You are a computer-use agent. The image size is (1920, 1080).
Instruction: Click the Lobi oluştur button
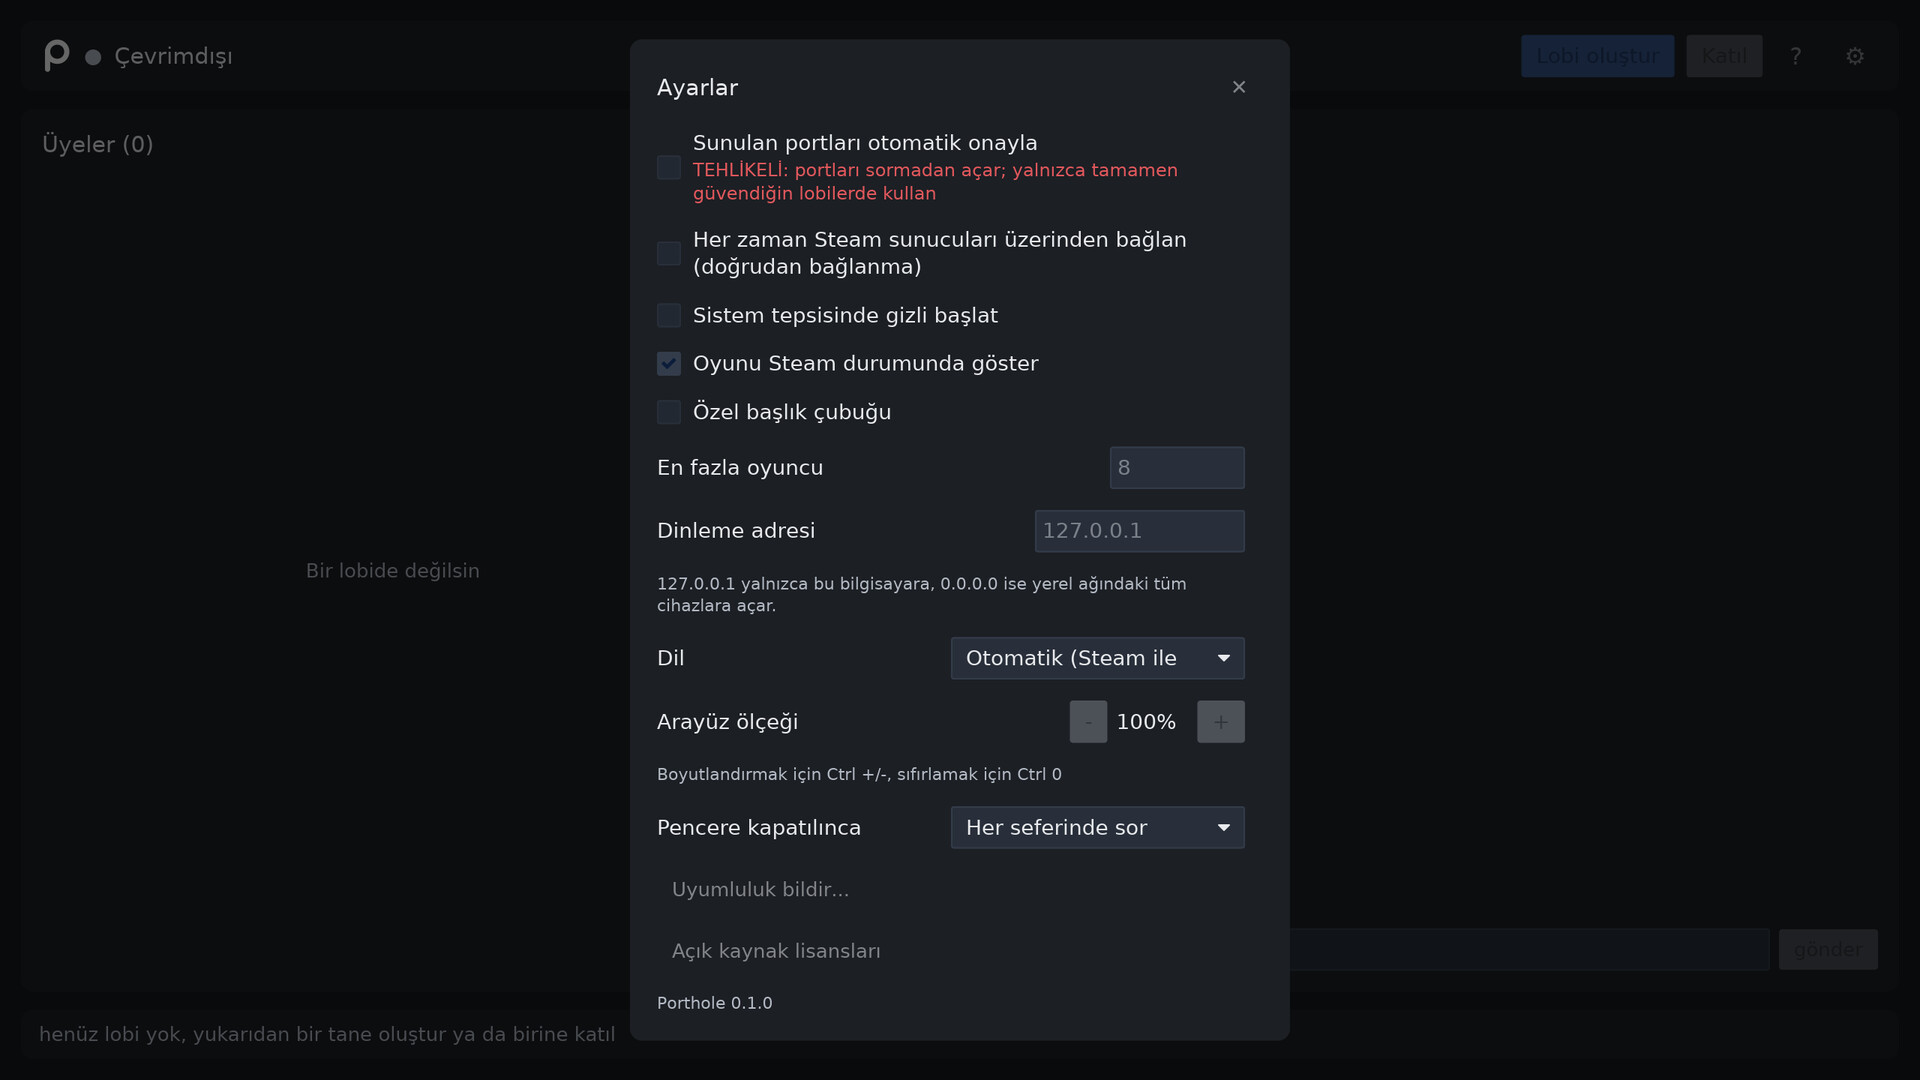click(x=1597, y=56)
